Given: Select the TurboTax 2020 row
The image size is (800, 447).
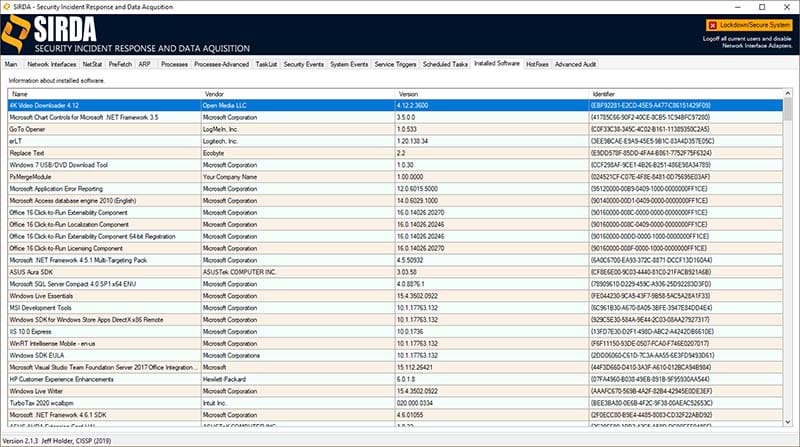Looking at the screenshot, I should tap(395, 403).
